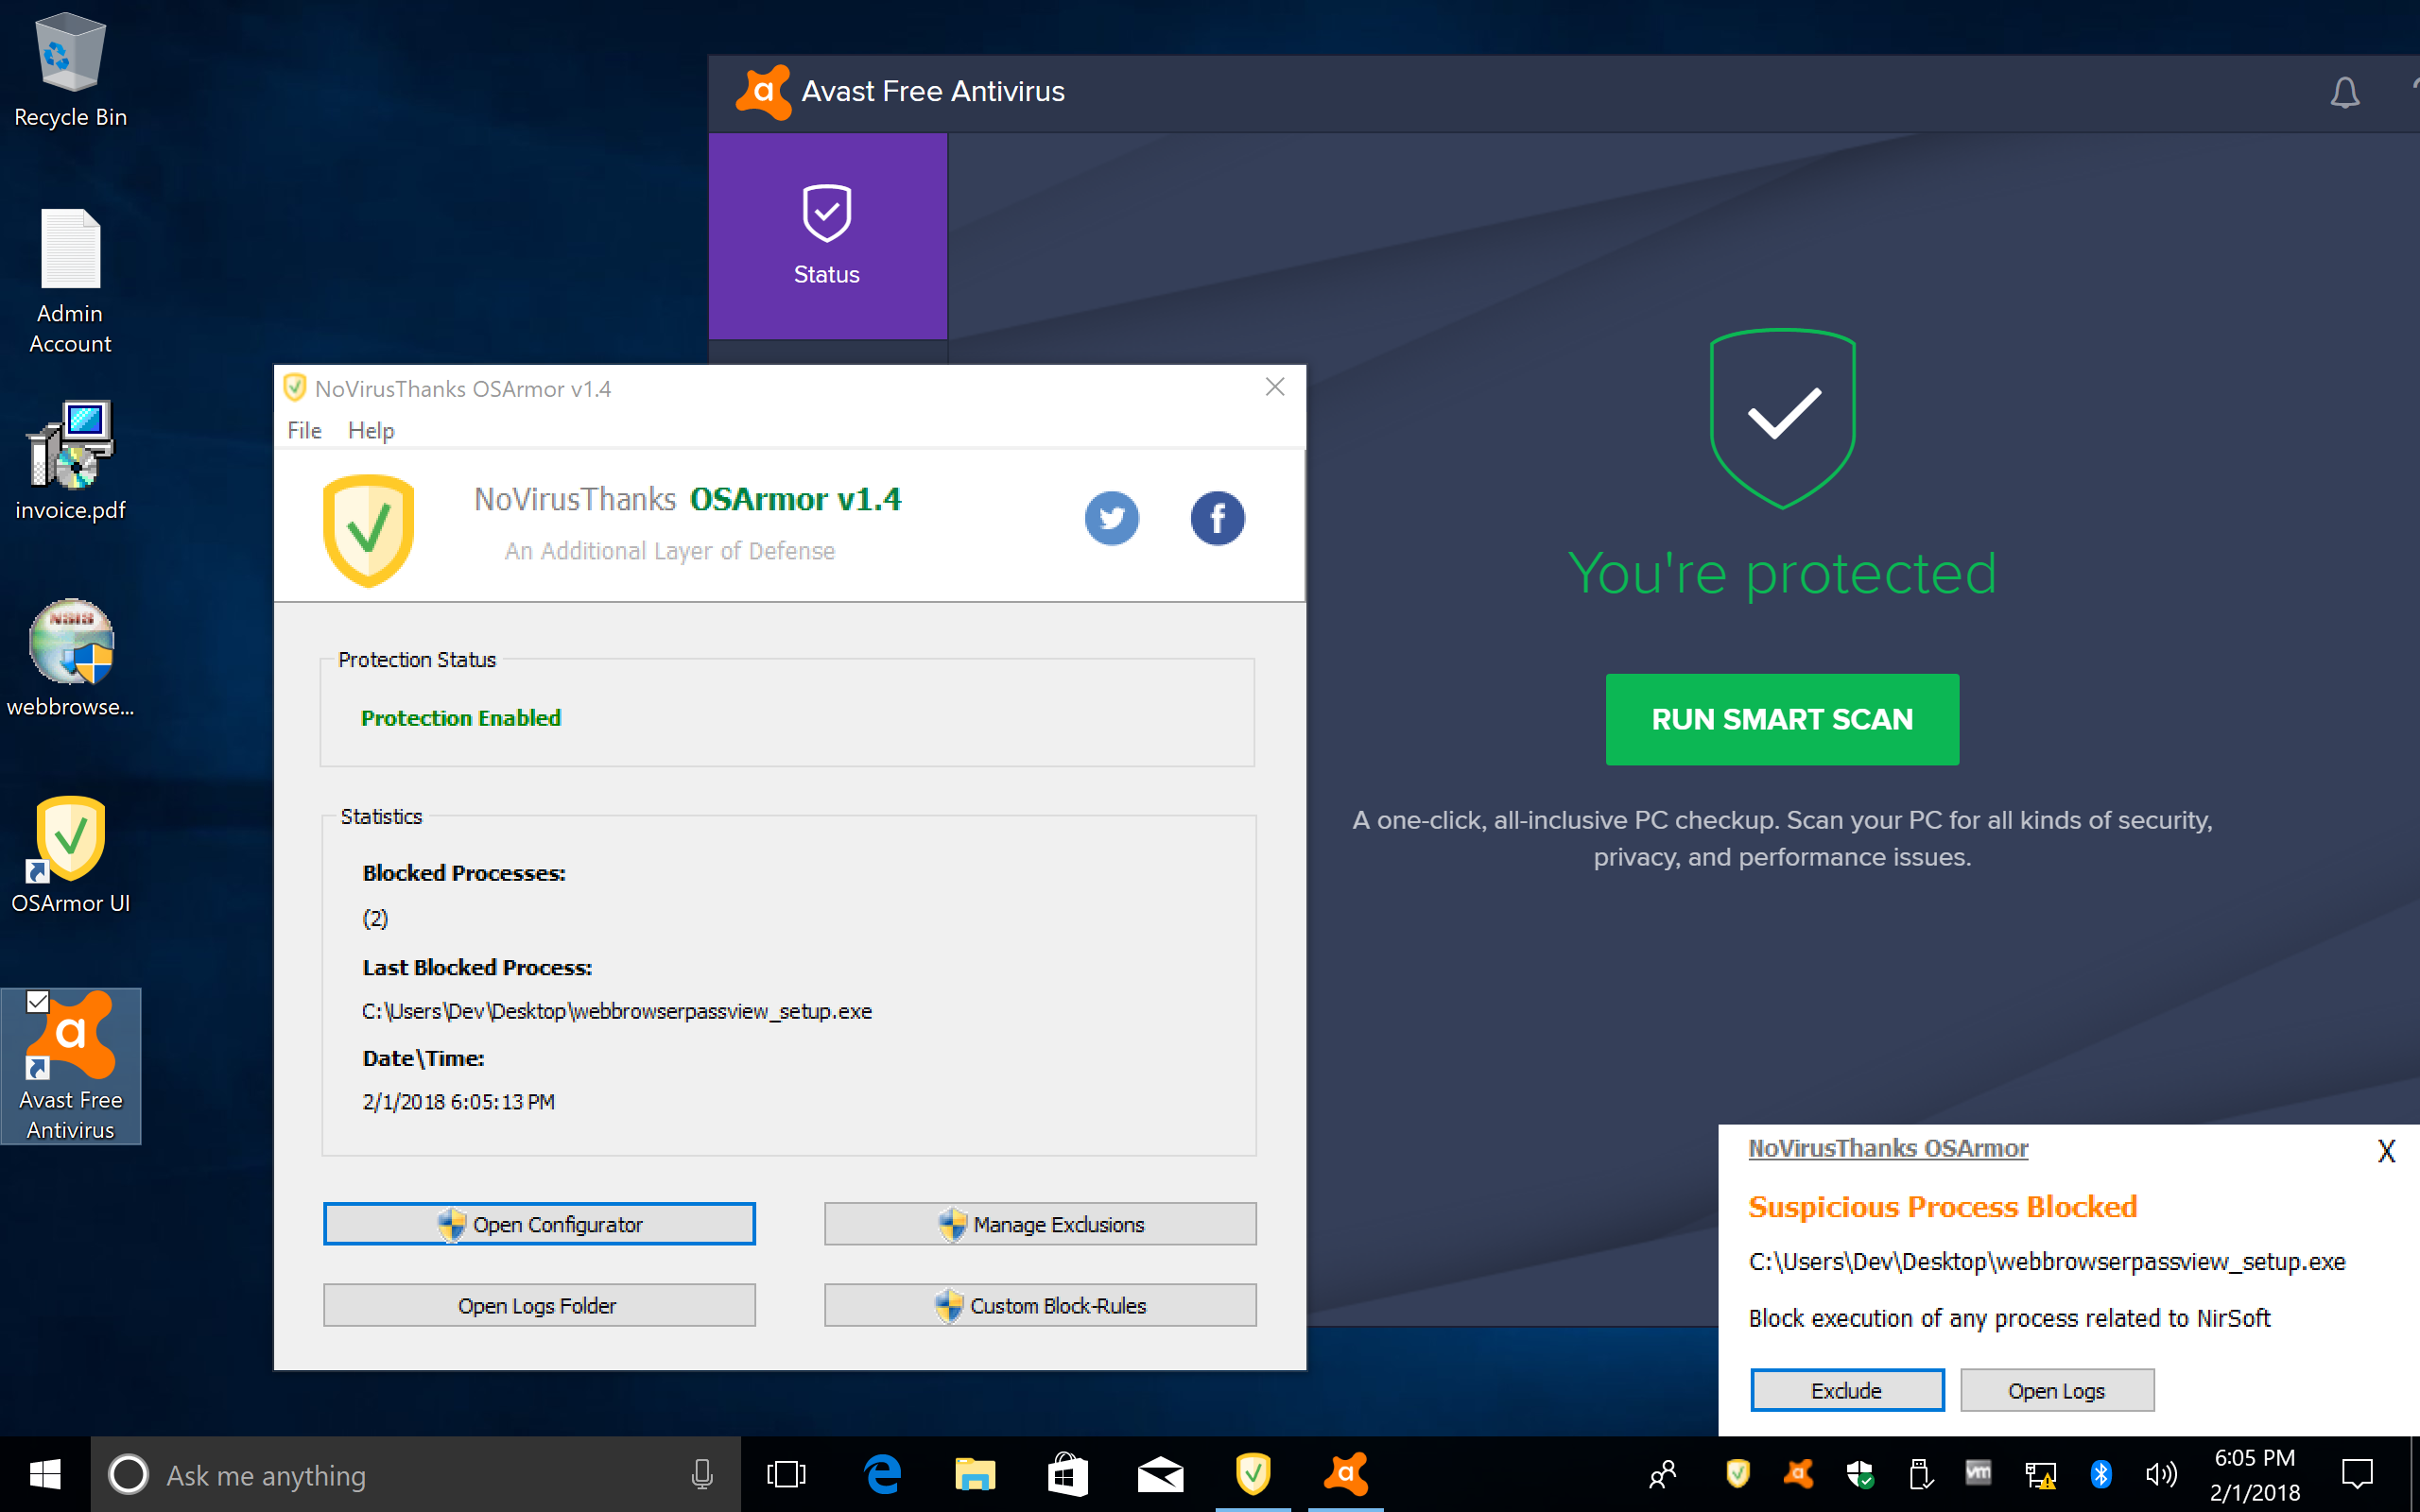Click Exclude button in suspicious process alert
2420x1512 pixels.
1847,1388
